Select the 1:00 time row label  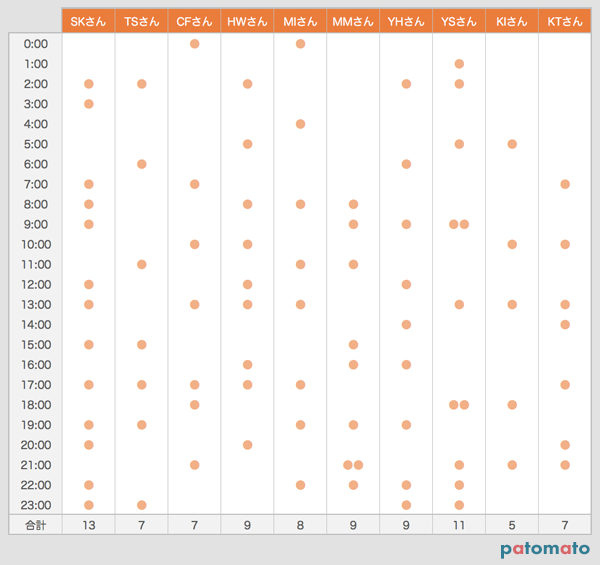[x=36, y=64]
